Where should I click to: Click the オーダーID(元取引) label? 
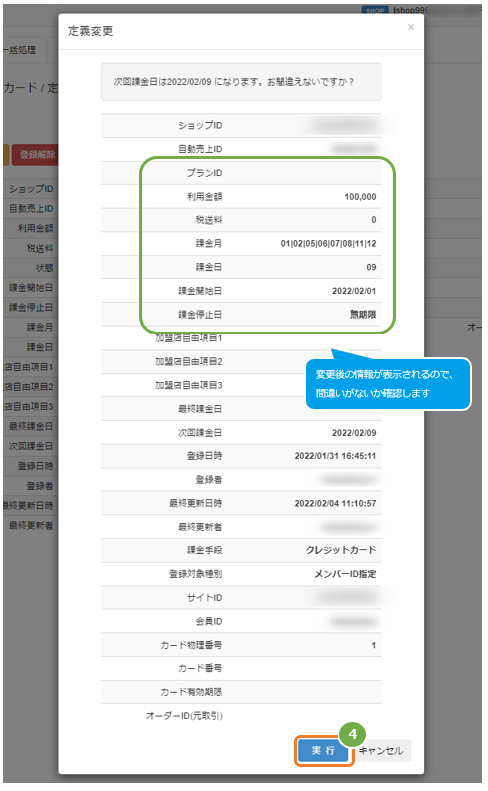184,716
